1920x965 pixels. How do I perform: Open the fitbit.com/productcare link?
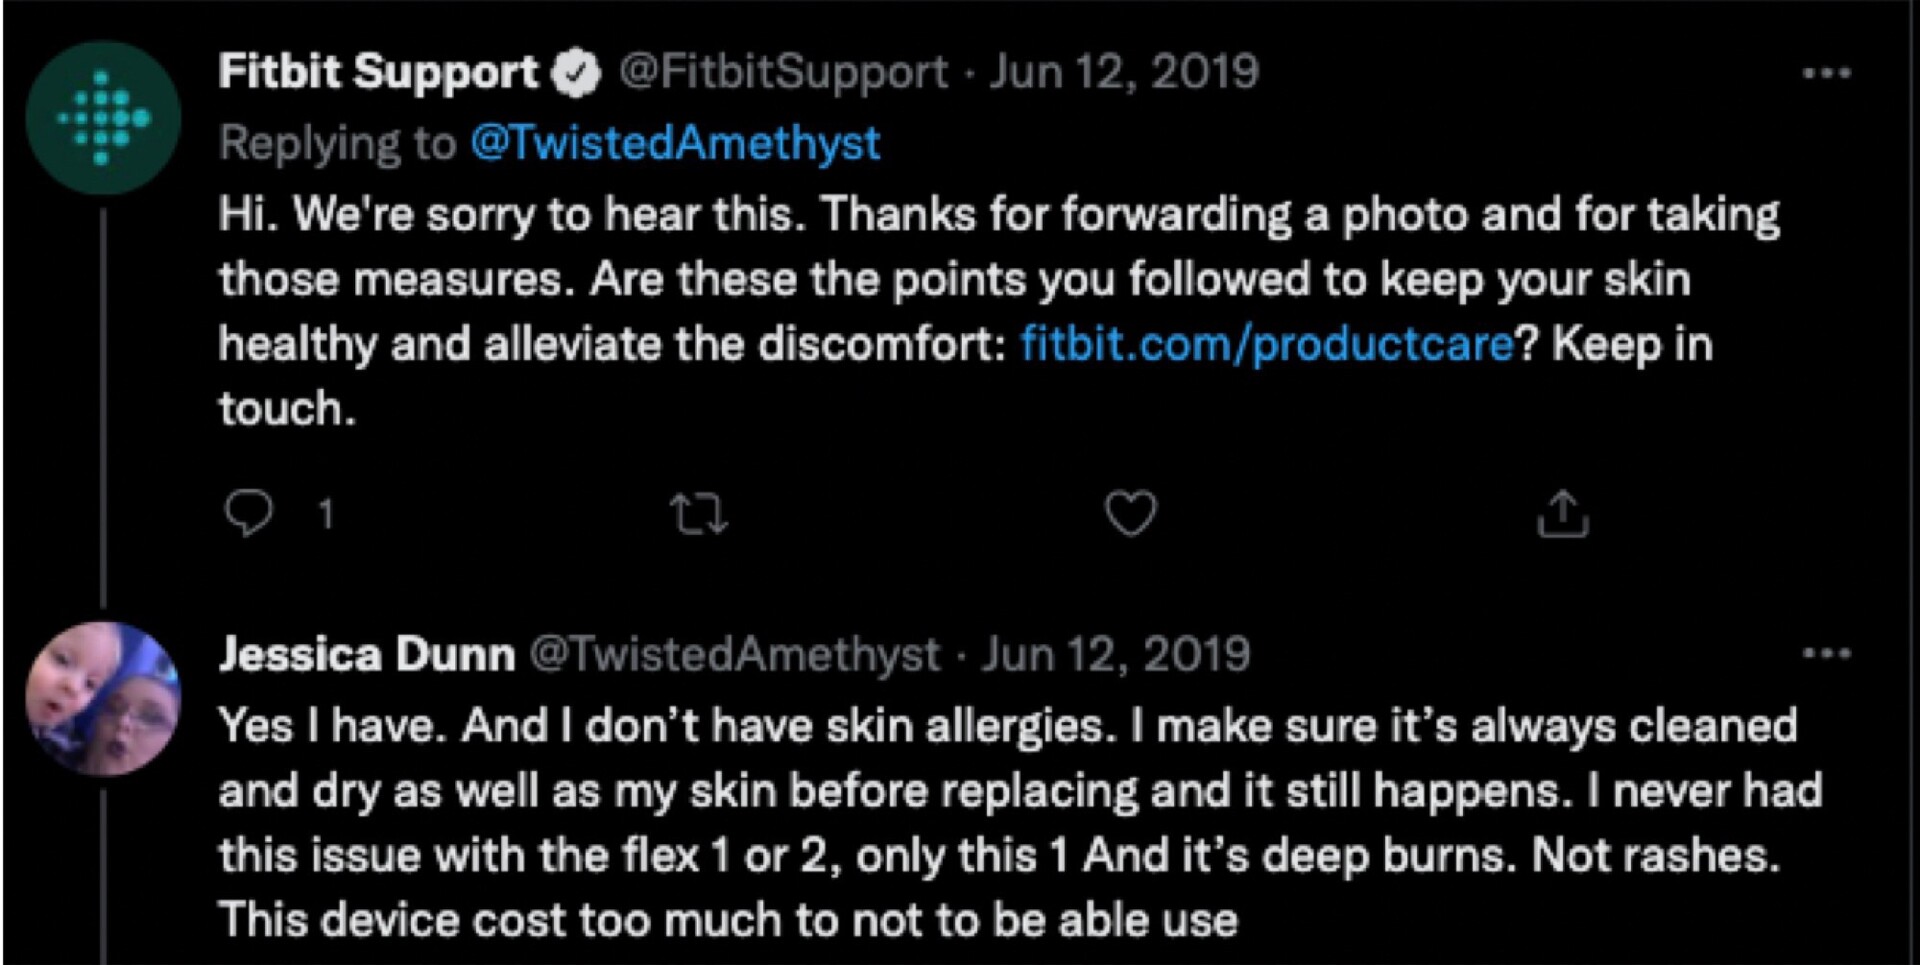coord(1266,344)
